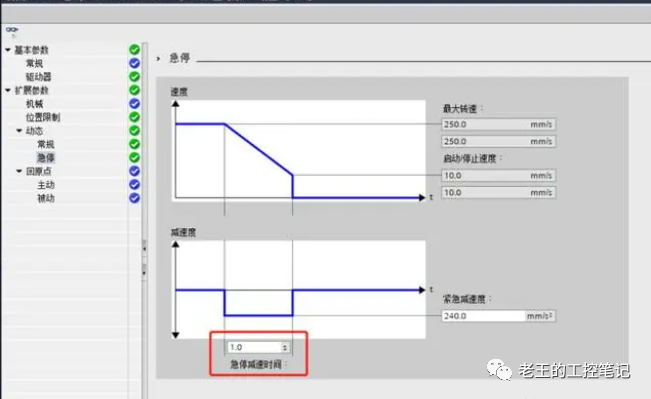
Task: Select 驱动器 in the tree
Action: (x=38, y=77)
